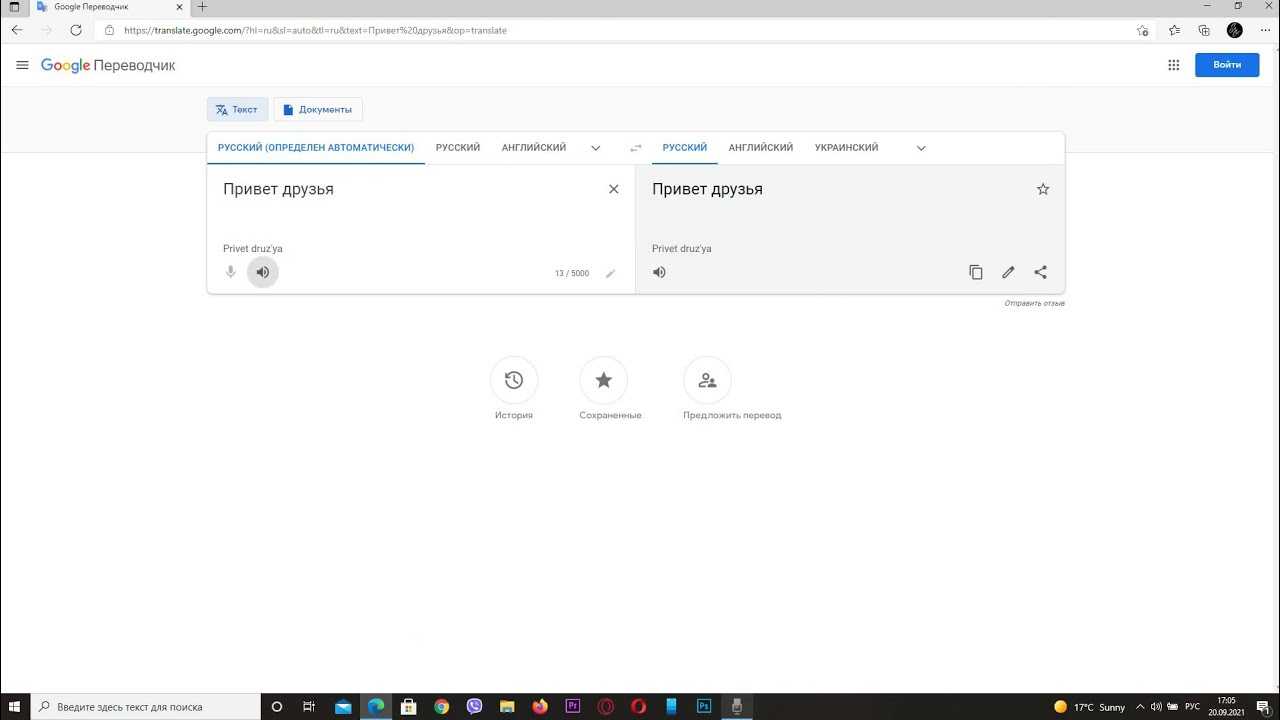
Task: Open Task View on taskbar
Action: 309,706
